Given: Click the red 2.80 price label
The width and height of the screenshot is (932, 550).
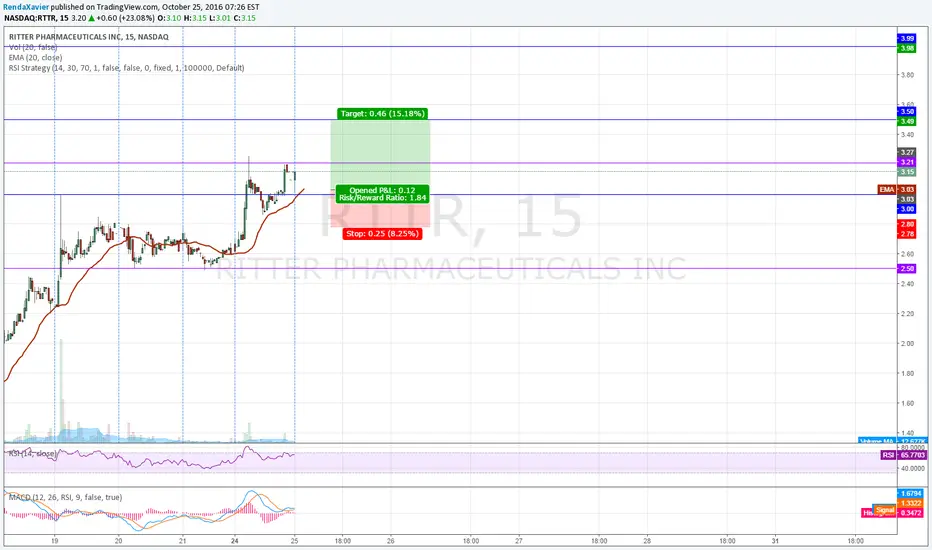Looking at the screenshot, I should (x=906, y=224).
